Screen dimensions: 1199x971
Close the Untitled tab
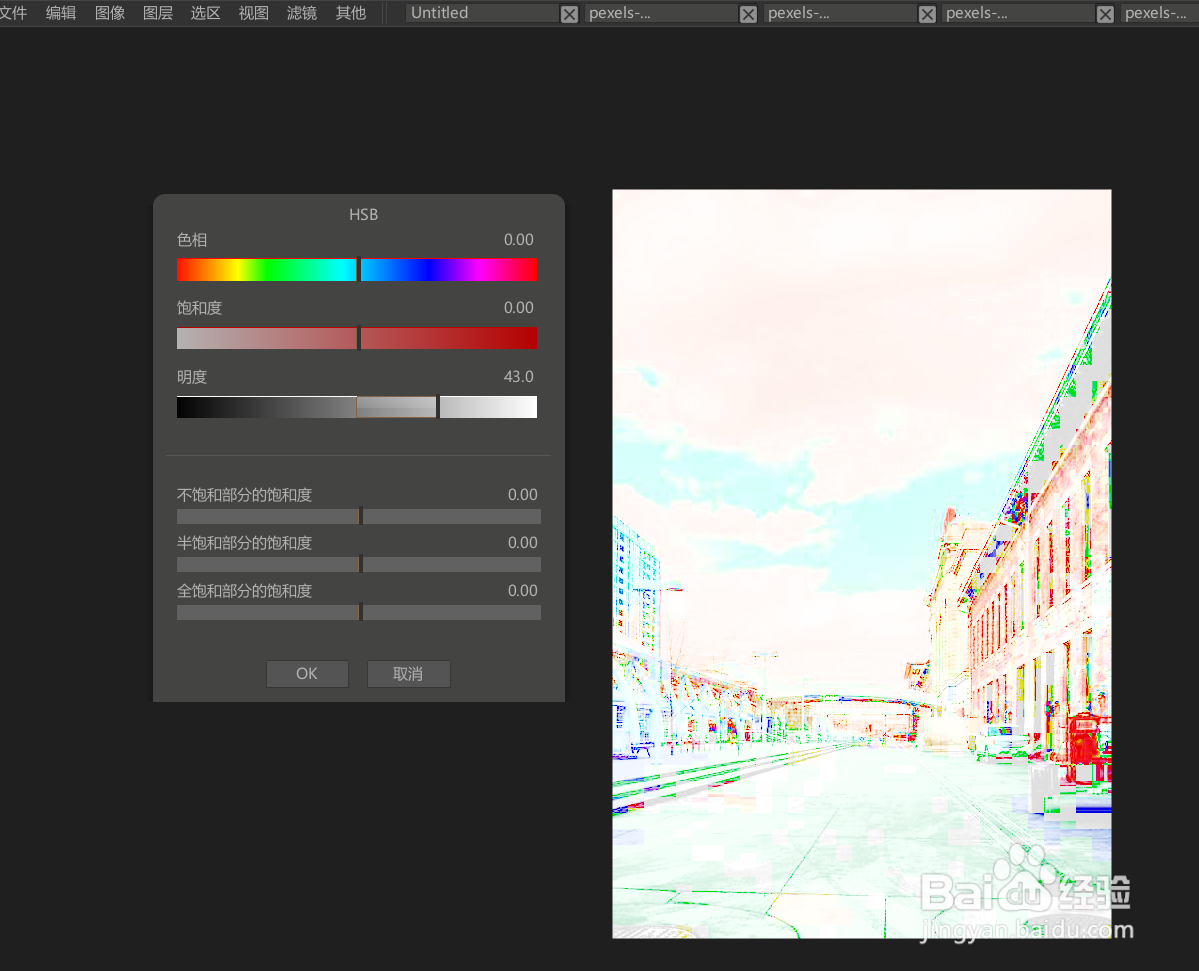(x=570, y=14)
